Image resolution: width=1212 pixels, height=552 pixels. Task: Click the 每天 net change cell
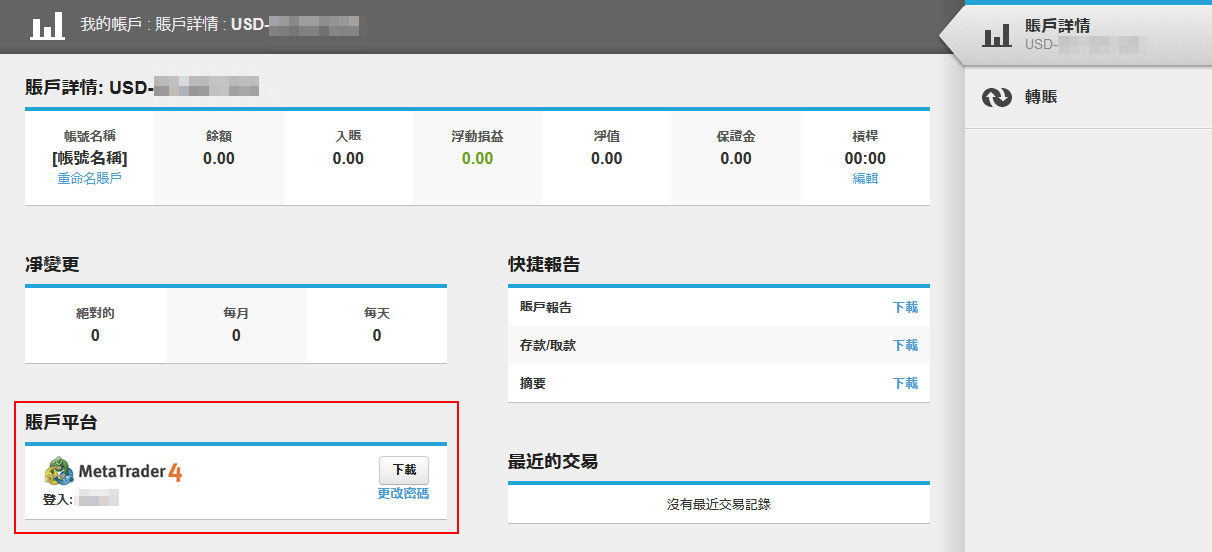pos(377,325)
